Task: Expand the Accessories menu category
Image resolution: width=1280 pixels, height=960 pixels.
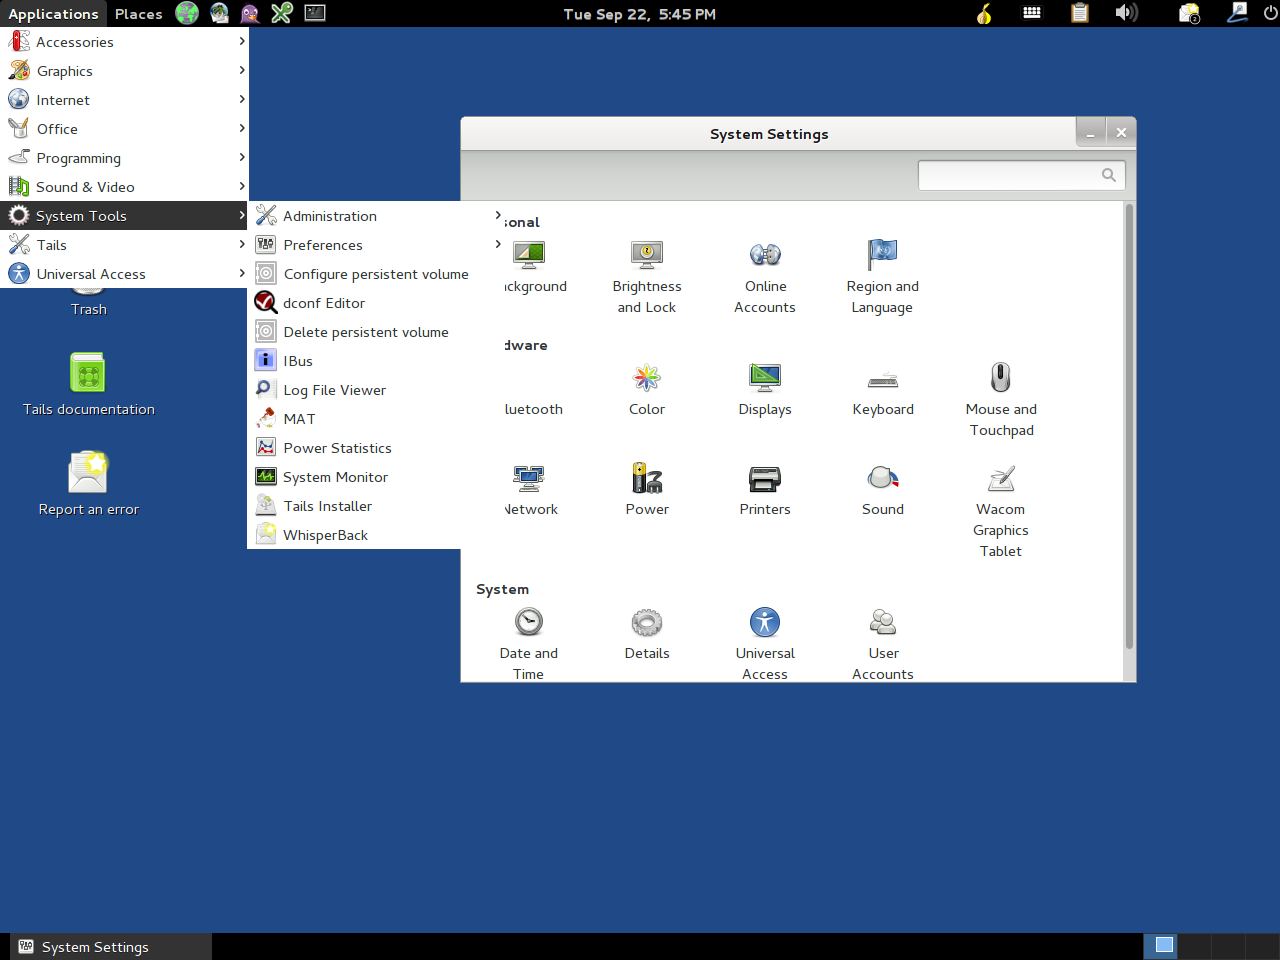Action: click(75, 42)
